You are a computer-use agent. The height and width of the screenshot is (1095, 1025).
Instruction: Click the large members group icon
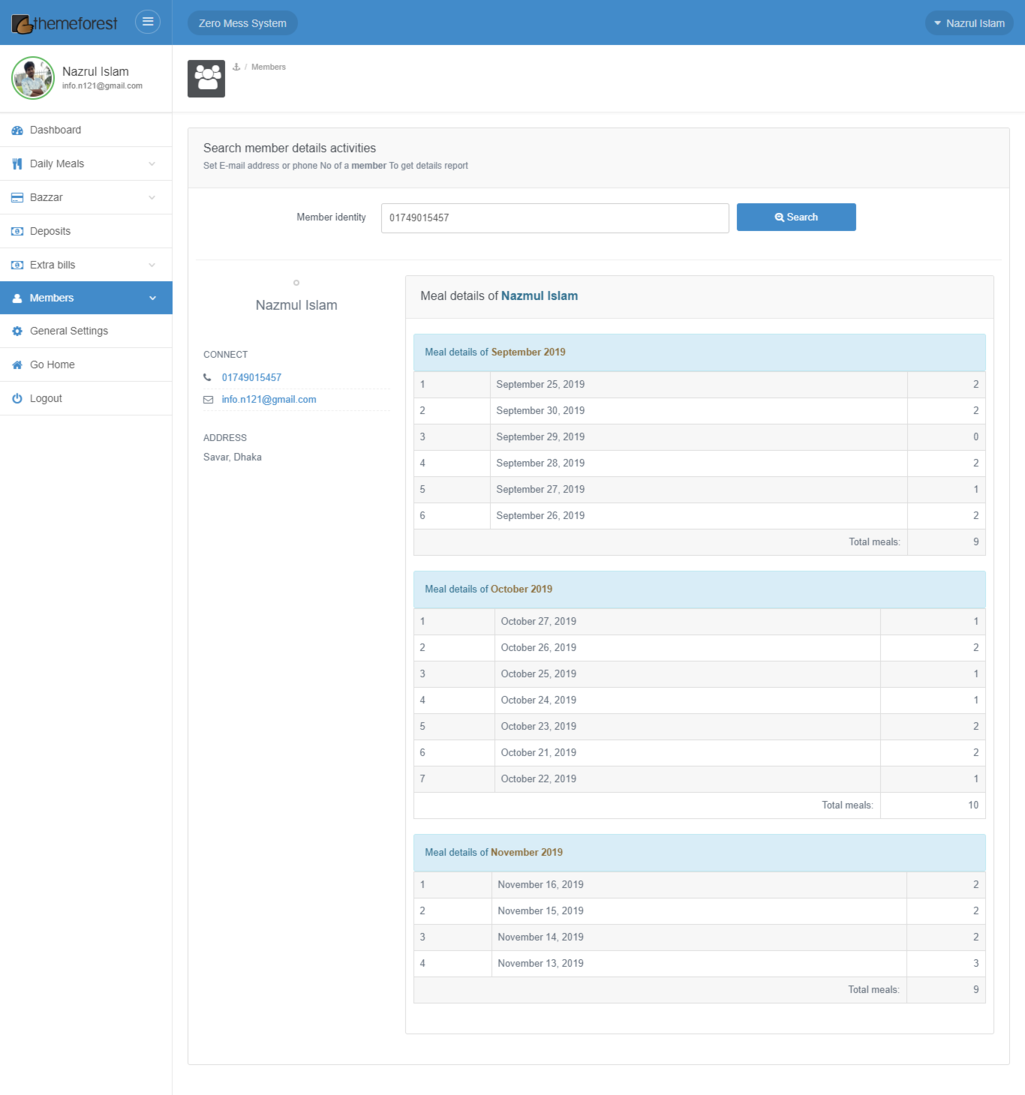point(206,79)
